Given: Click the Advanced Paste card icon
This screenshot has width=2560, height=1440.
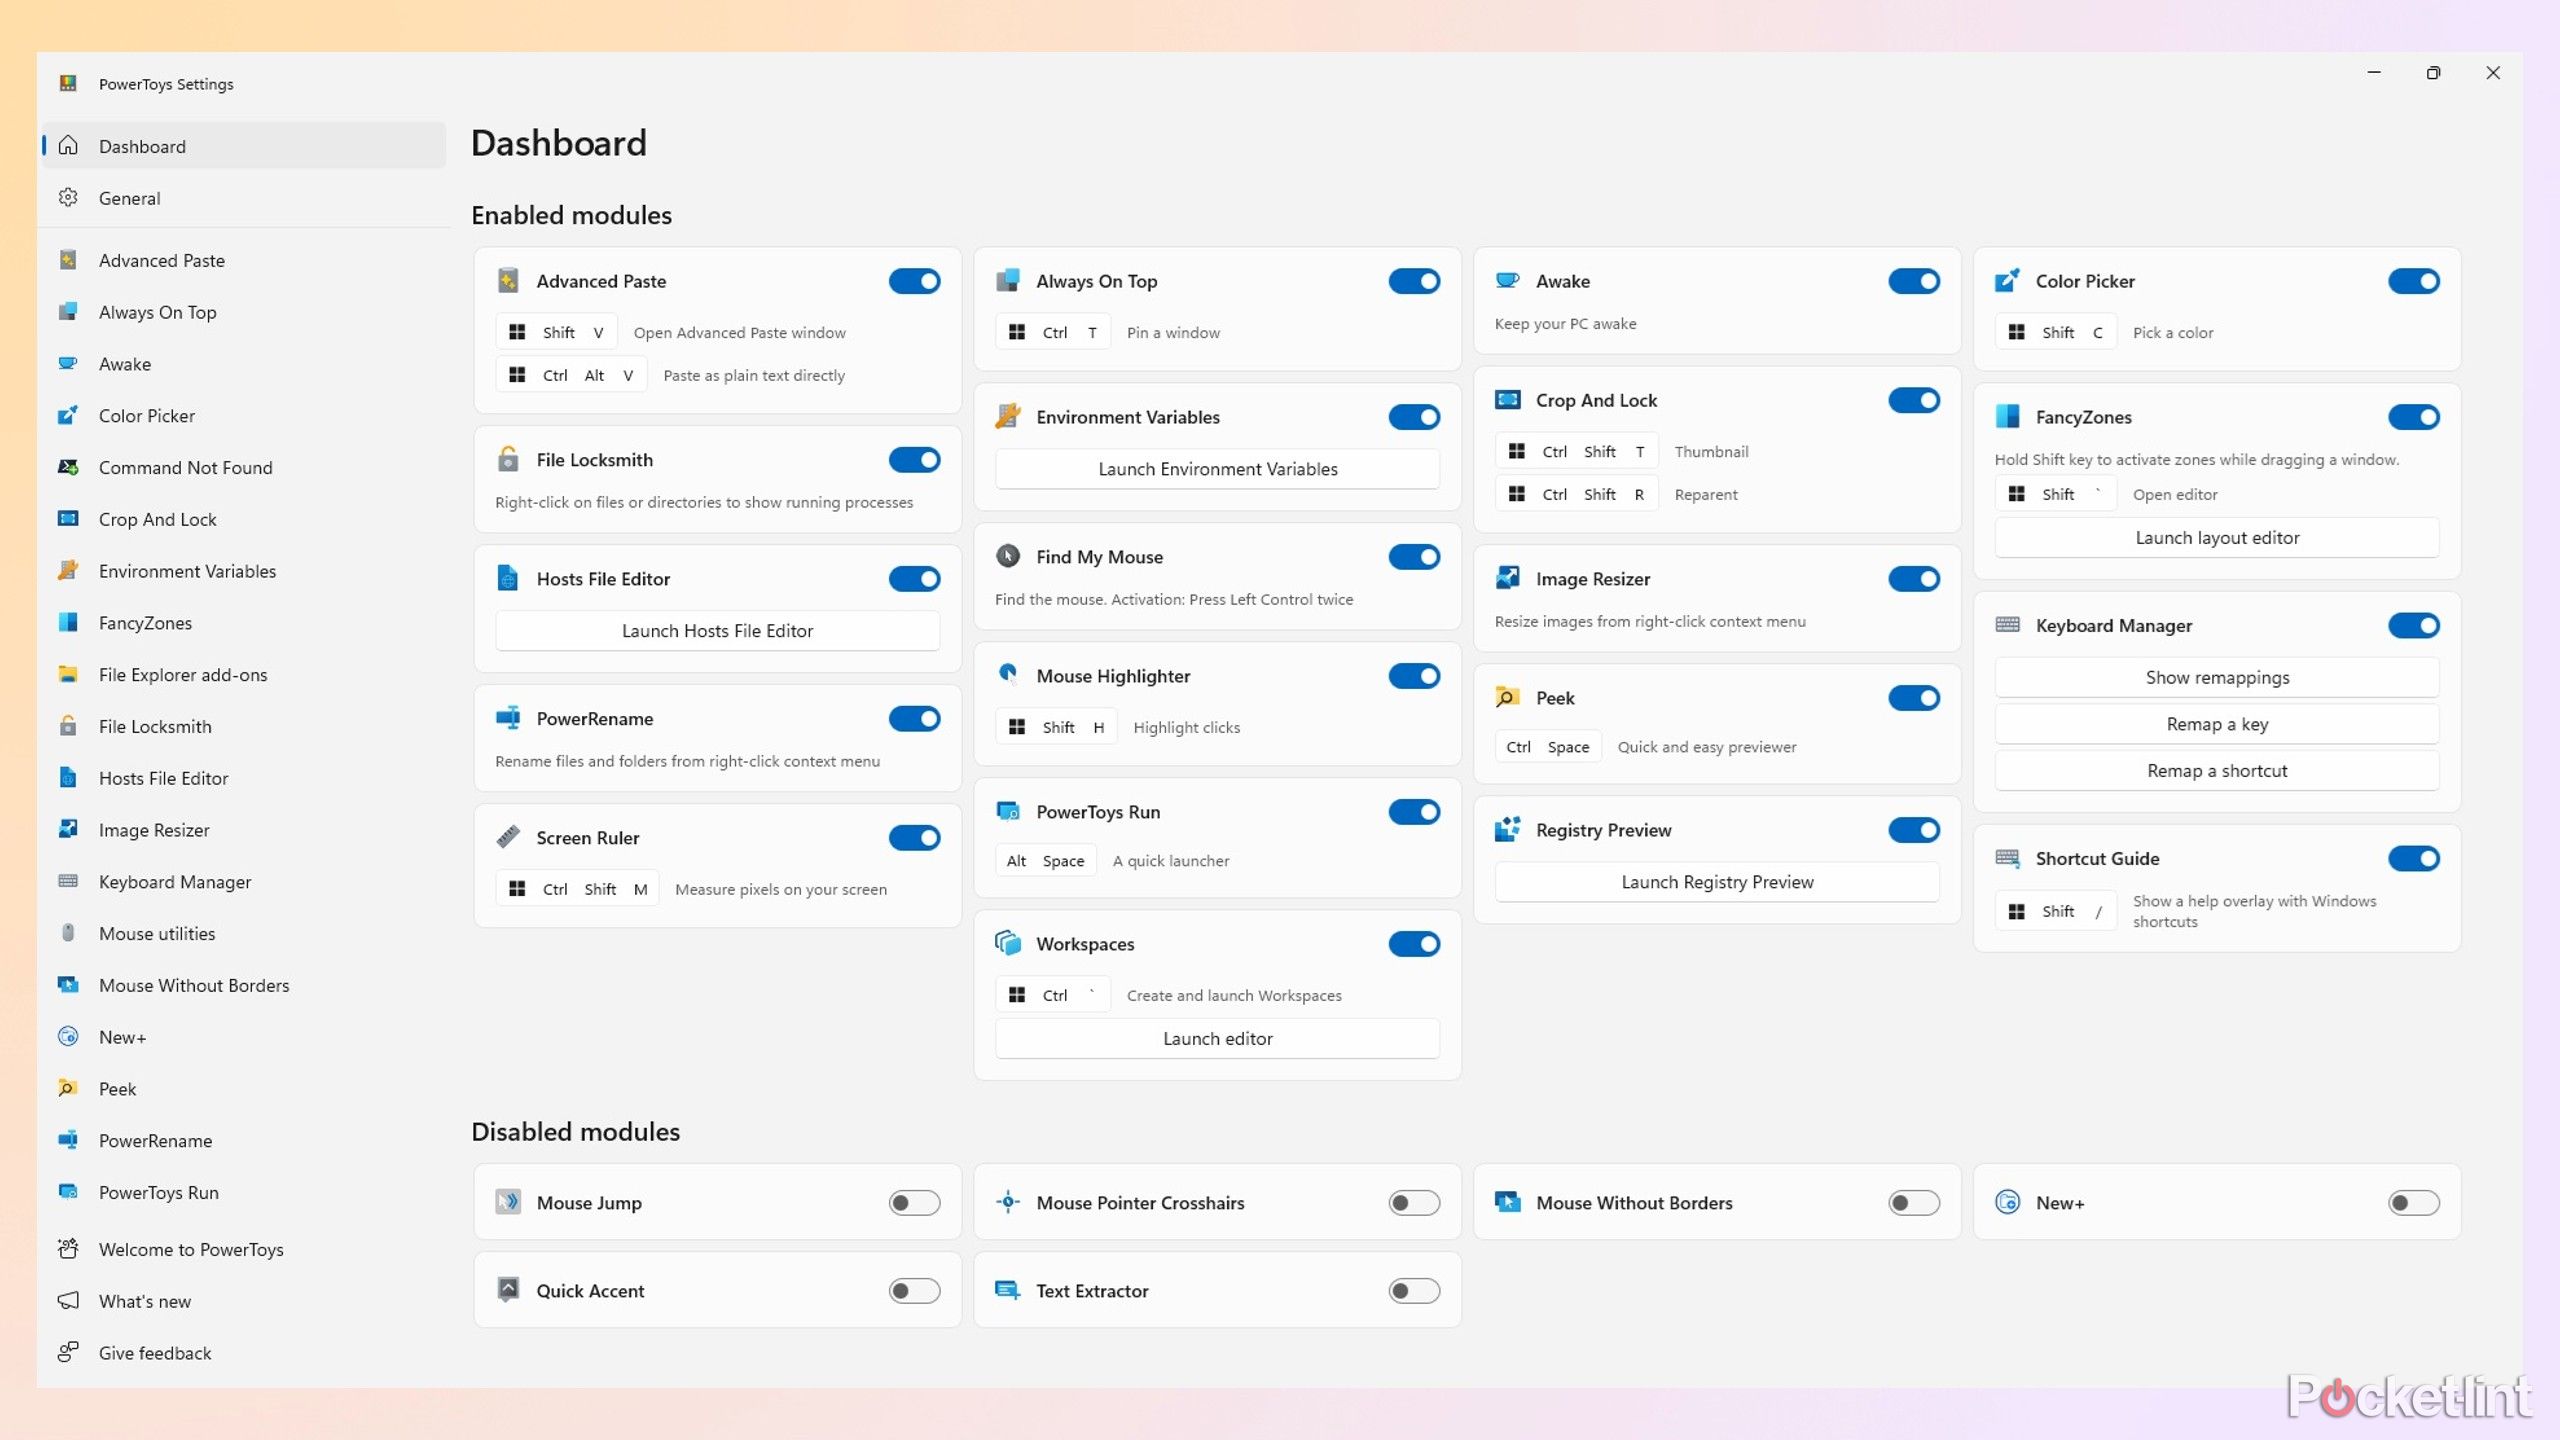Looking at the screenshot, I should point(508,281).
